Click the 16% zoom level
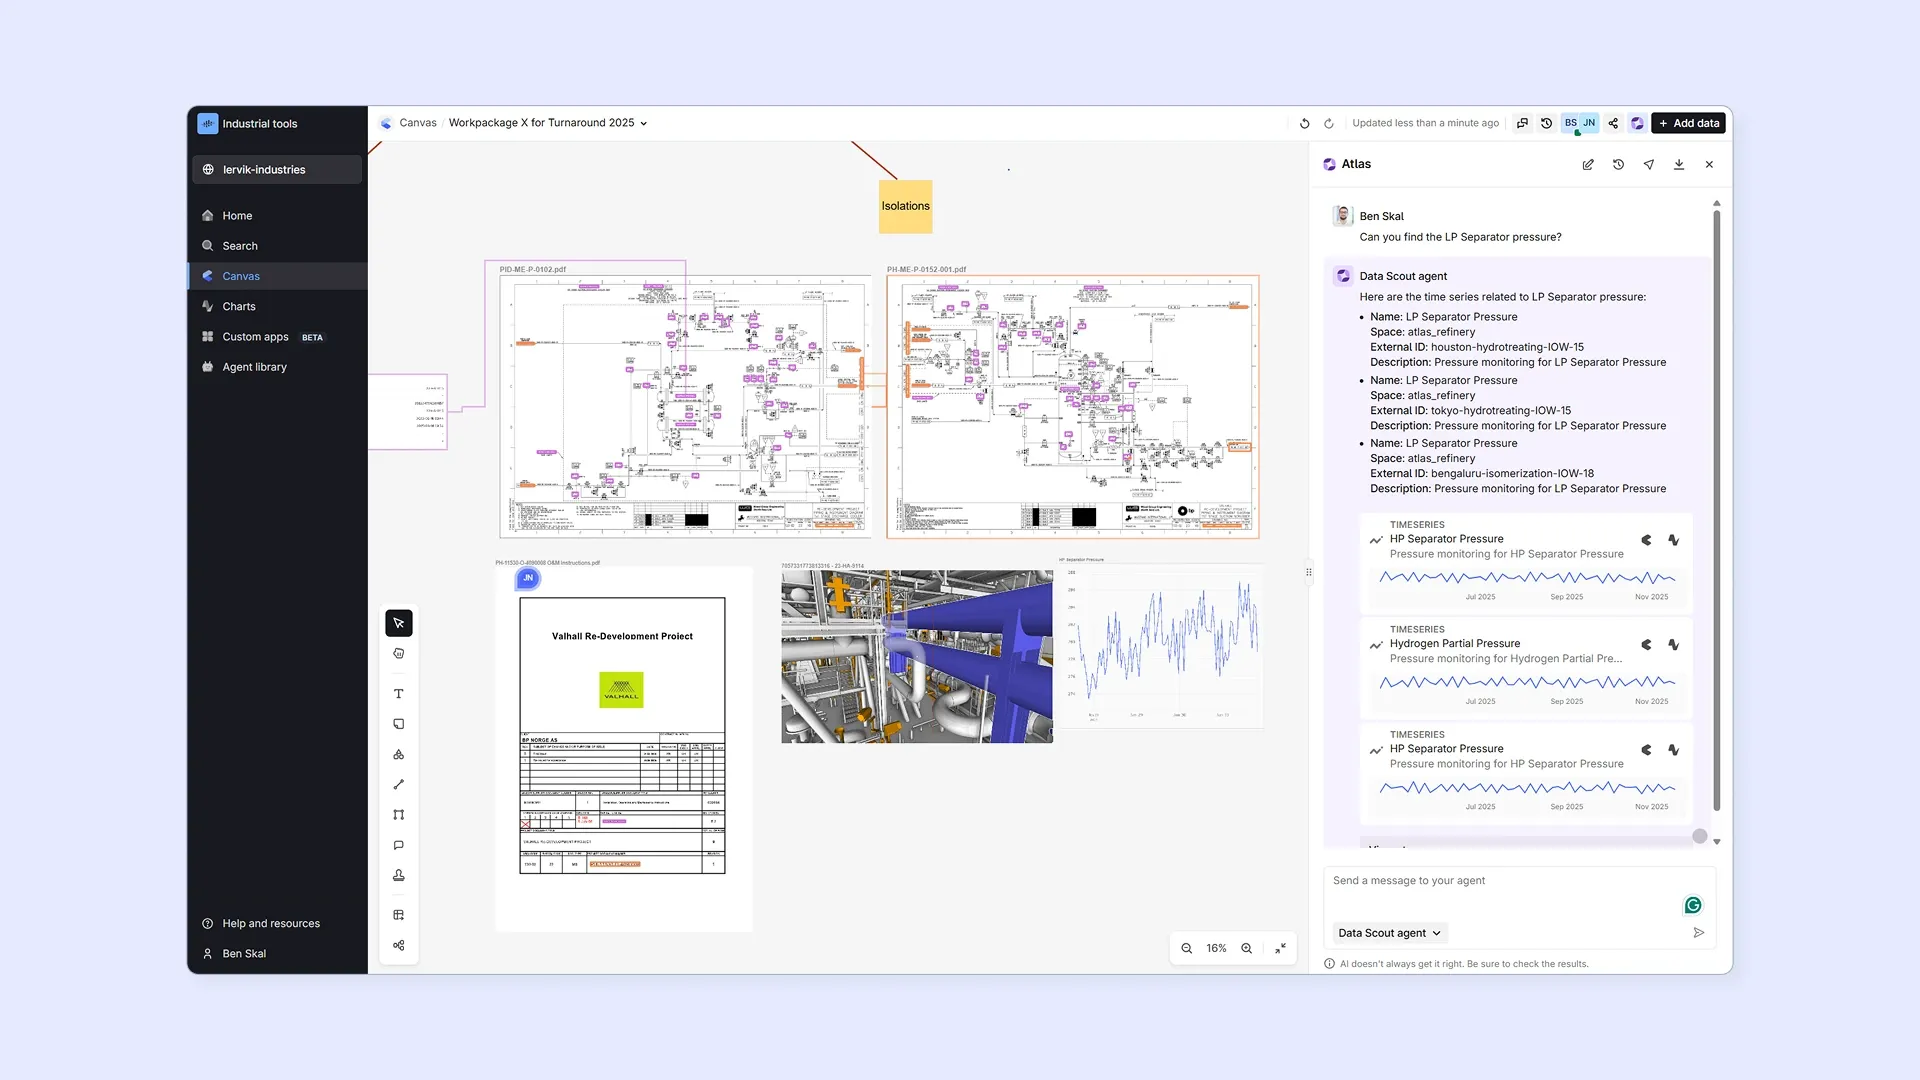Image resolution: width=1920 pixels, height=1080 pixels. point(1216,948)
